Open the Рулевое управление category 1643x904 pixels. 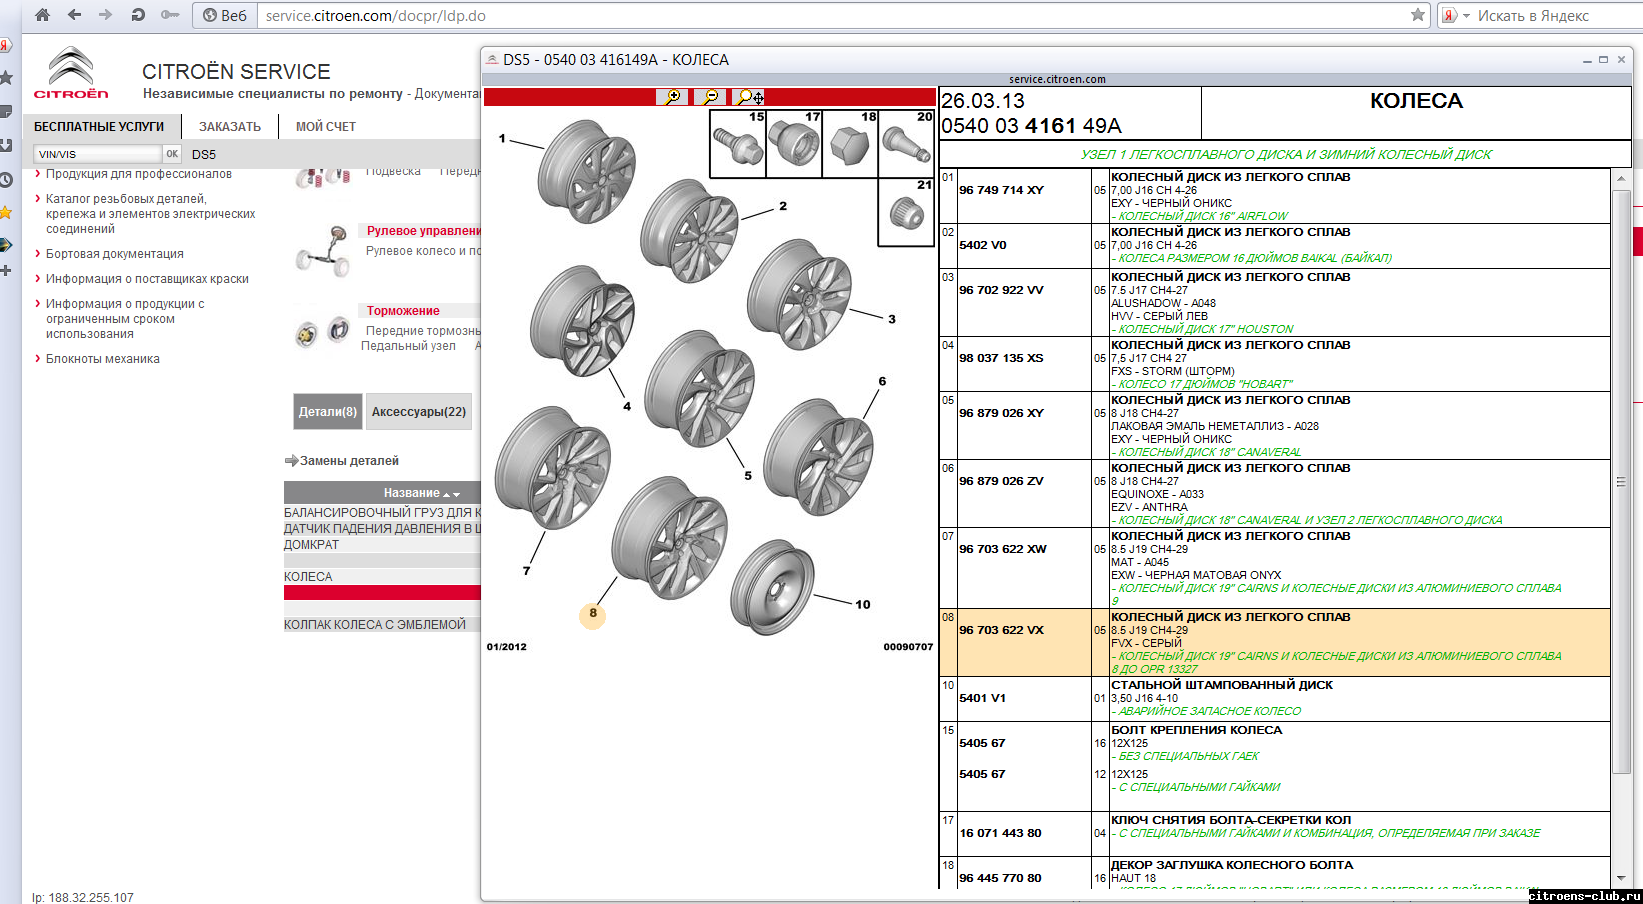[x=422, y=231]
